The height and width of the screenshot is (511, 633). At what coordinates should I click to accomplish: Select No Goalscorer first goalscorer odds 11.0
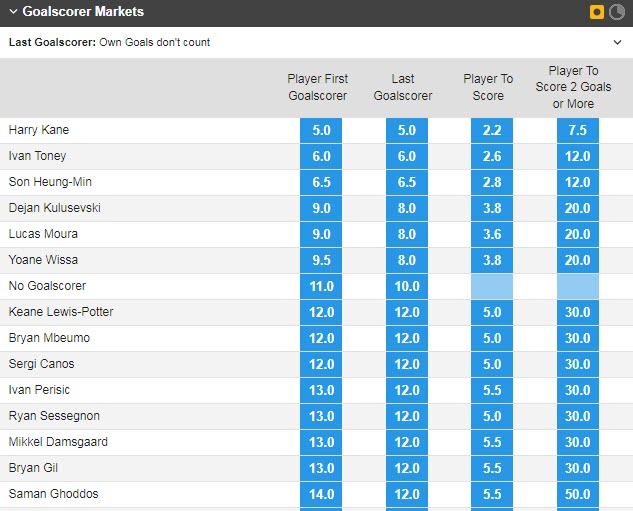click(x=321, y=286)
